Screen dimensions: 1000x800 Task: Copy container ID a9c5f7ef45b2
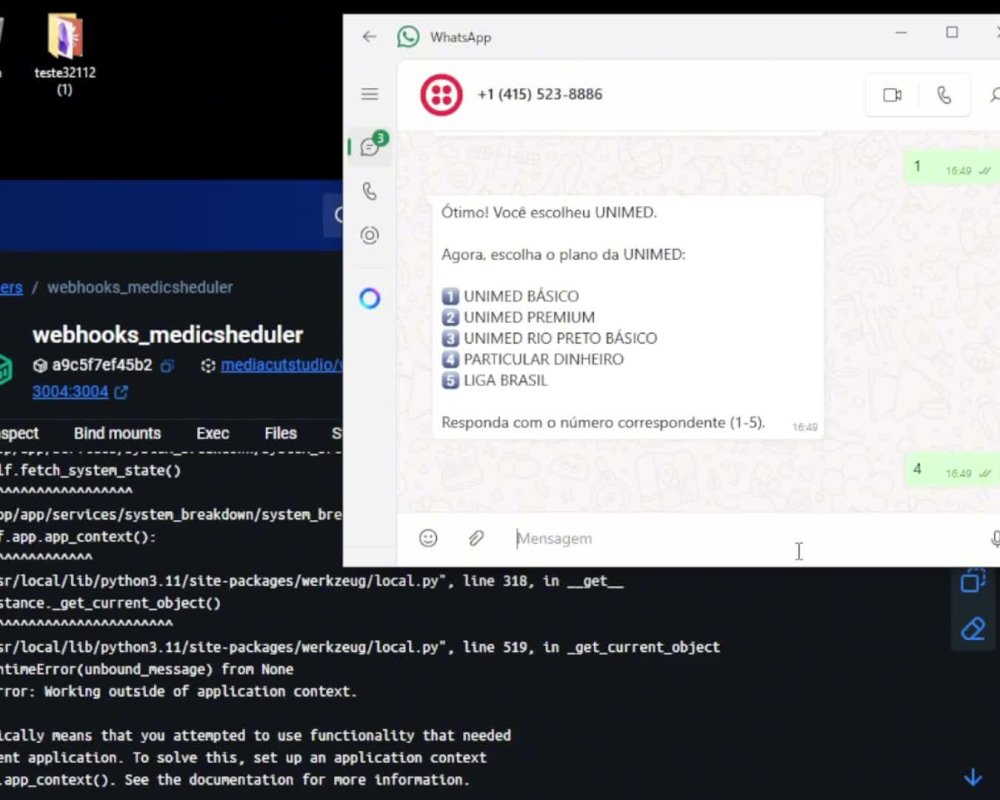coord(167,366)
